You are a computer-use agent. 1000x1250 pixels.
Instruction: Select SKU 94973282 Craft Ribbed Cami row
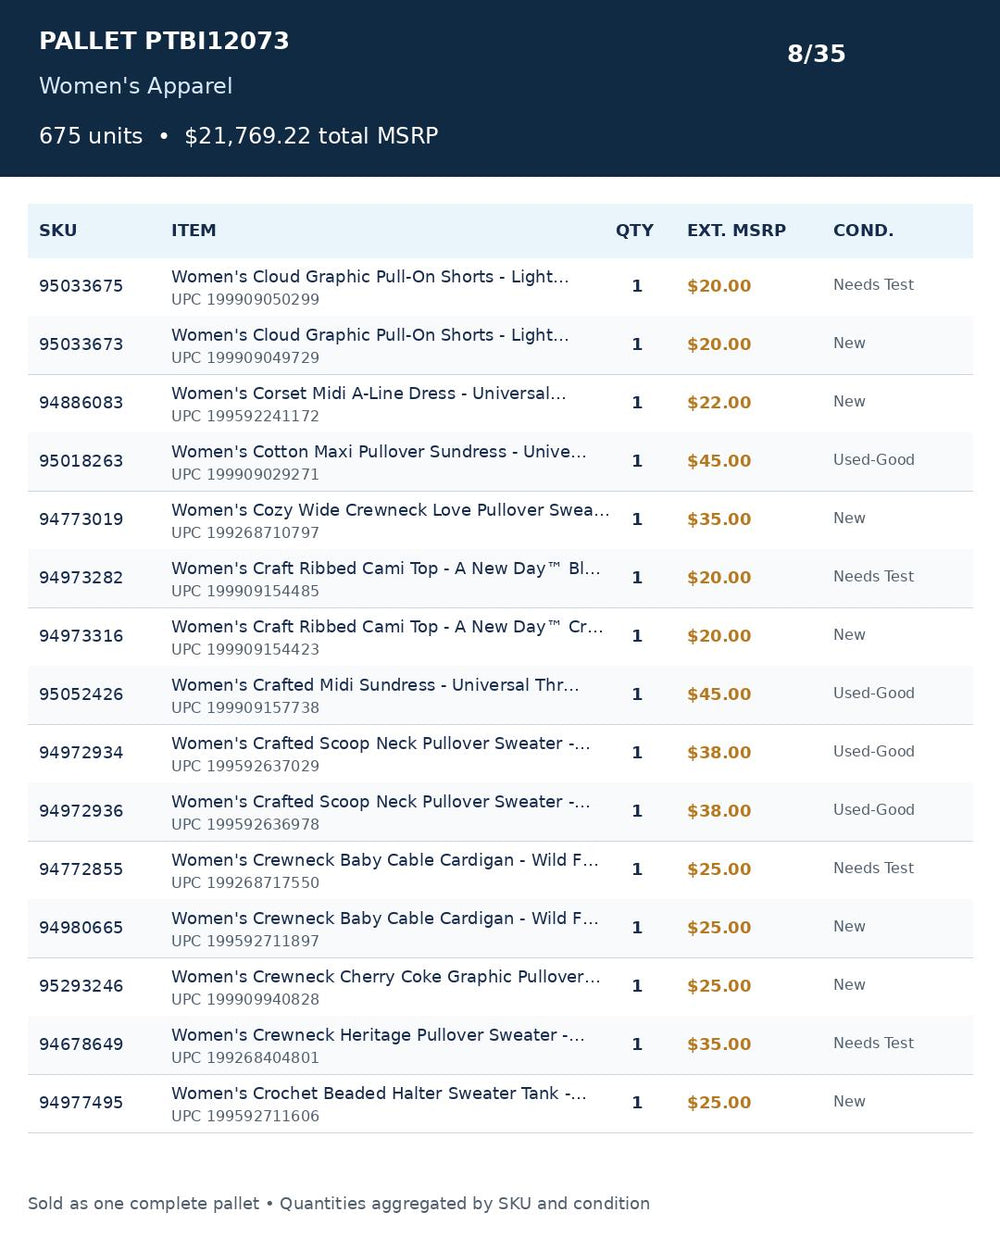(x=500, y=578)
